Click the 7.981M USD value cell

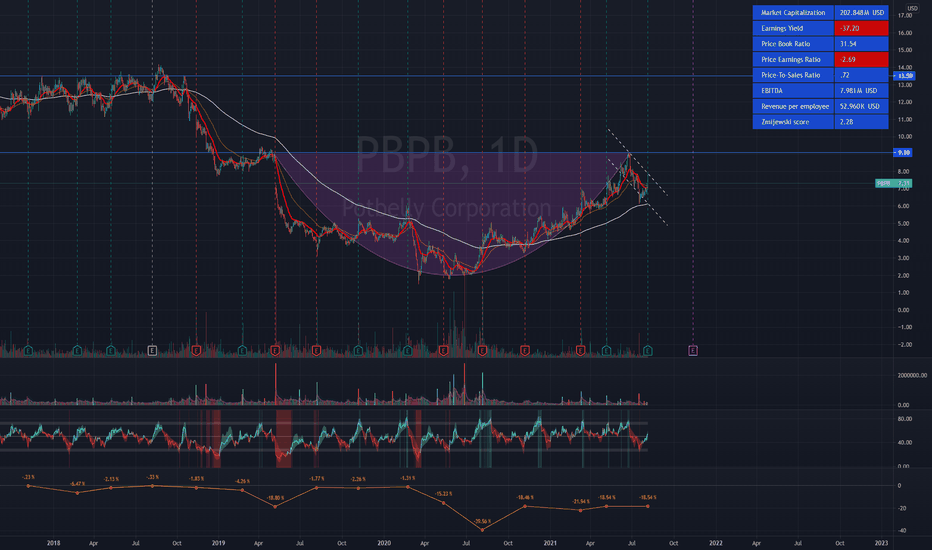tap(861, 90)
